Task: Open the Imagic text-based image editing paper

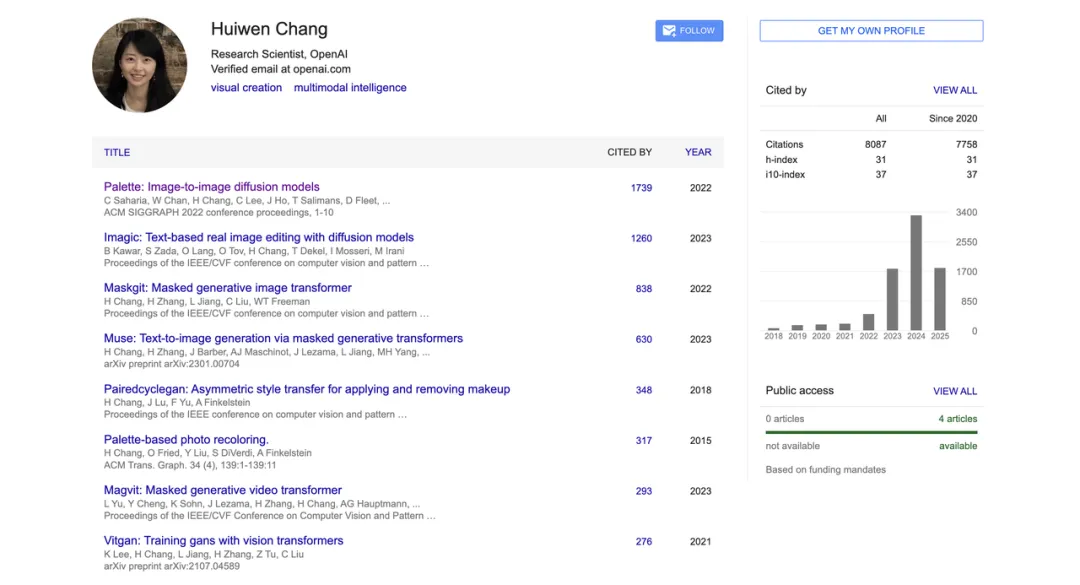Action: (x=259, y=238)
